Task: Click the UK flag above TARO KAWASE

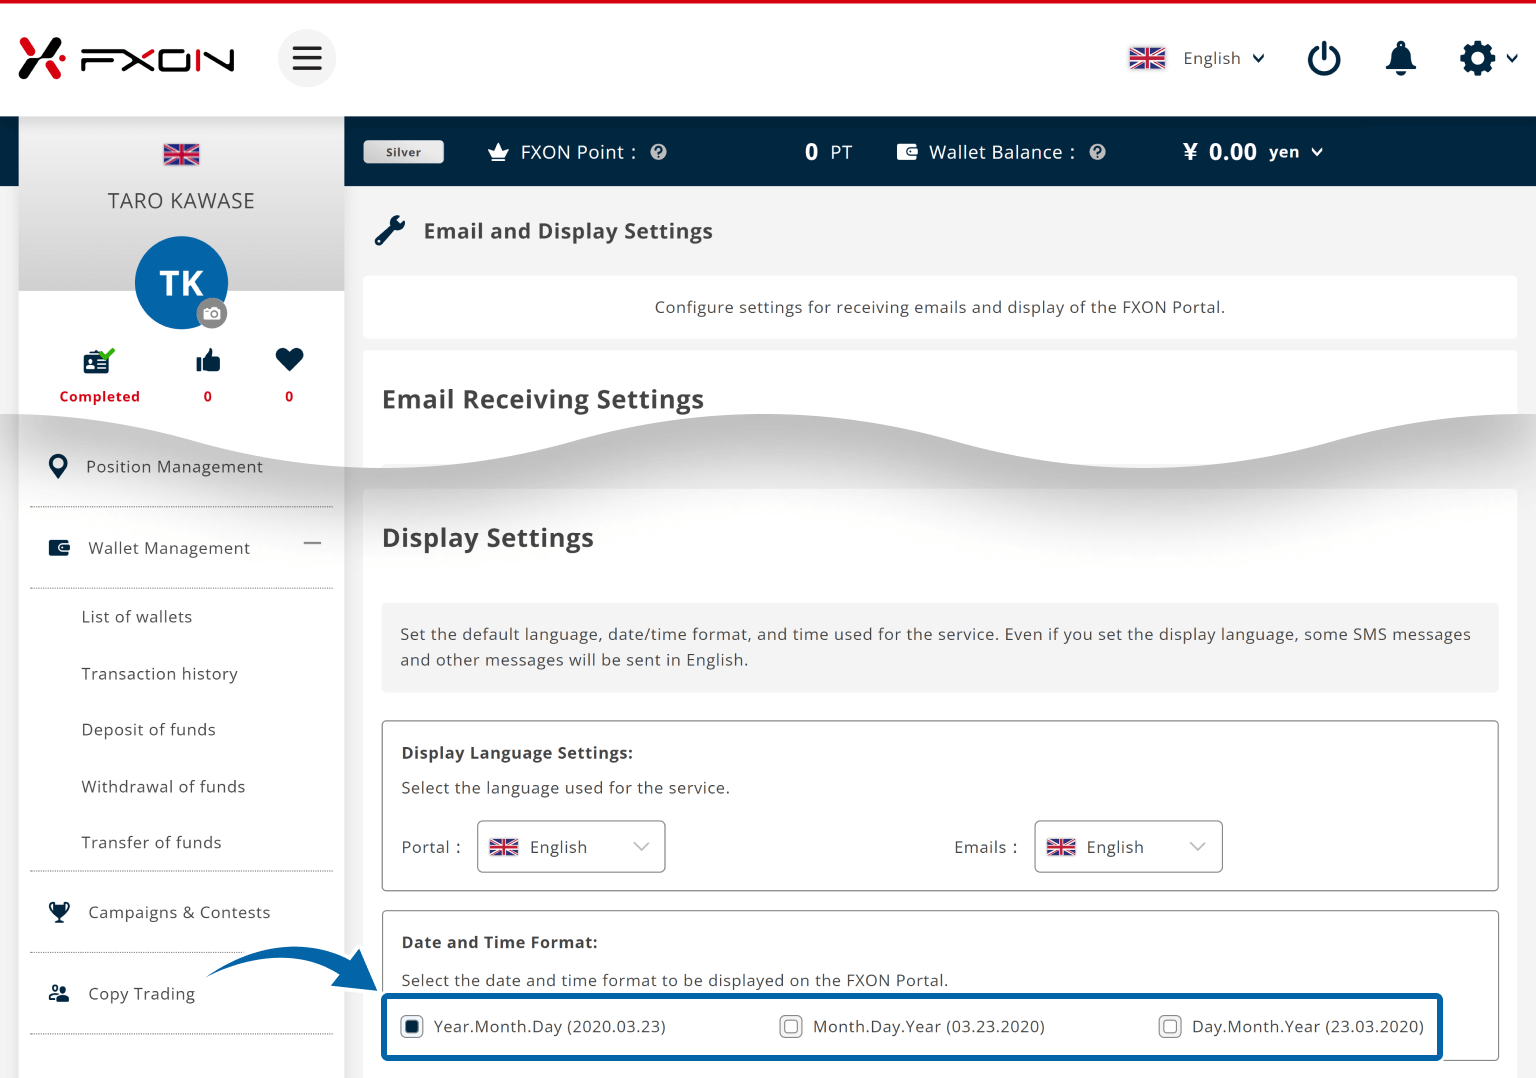Action: tap(181, 154)
